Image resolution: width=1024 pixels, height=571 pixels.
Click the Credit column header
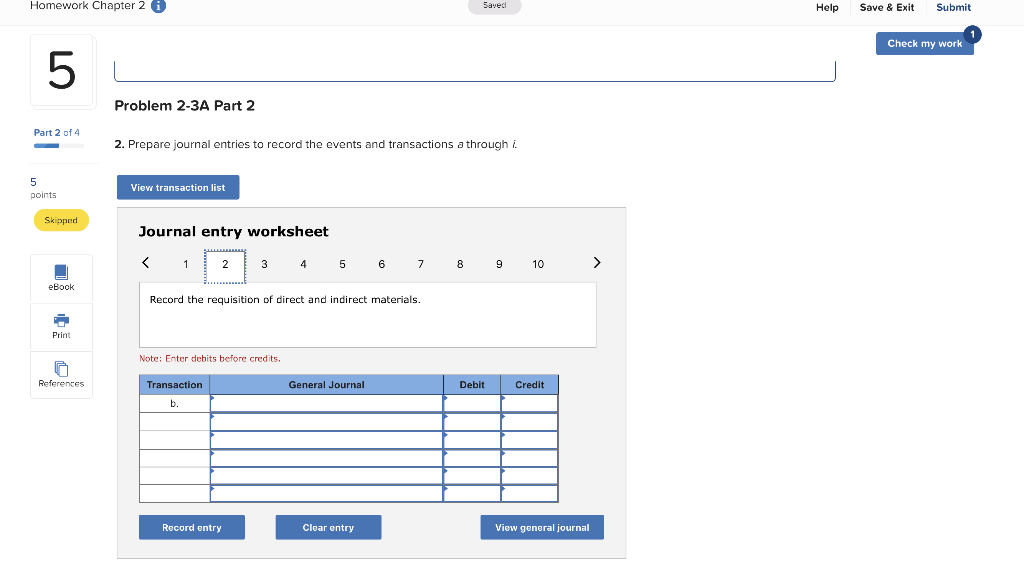point(530,385)
